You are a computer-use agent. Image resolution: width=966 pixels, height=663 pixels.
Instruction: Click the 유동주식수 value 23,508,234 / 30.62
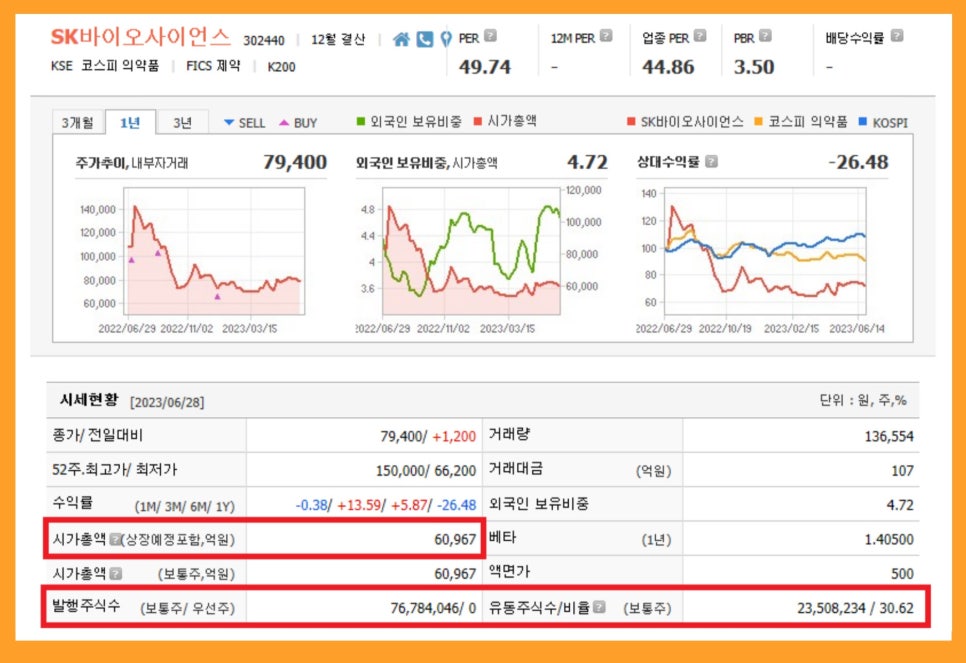click(x=855, y=608)
